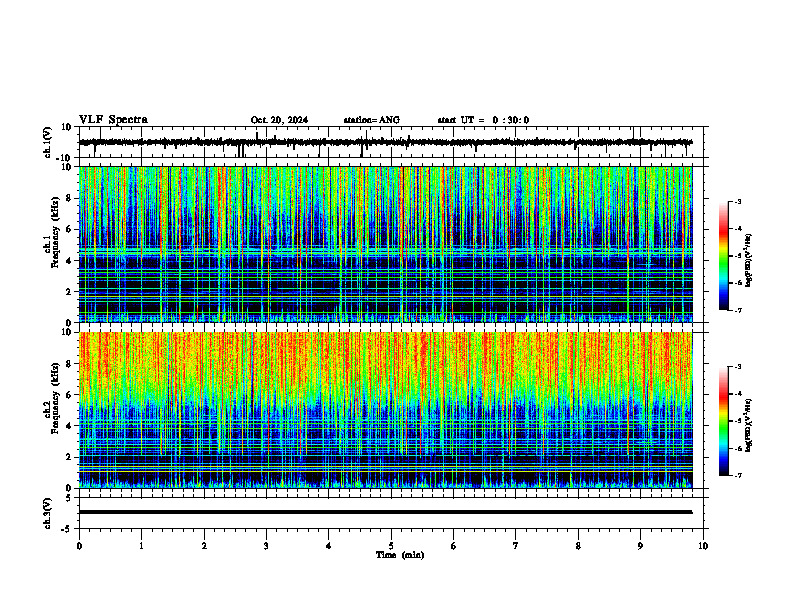
Task: Click the "4" kHz tick on ch.2 frequency axis
Action: (69, 426)
